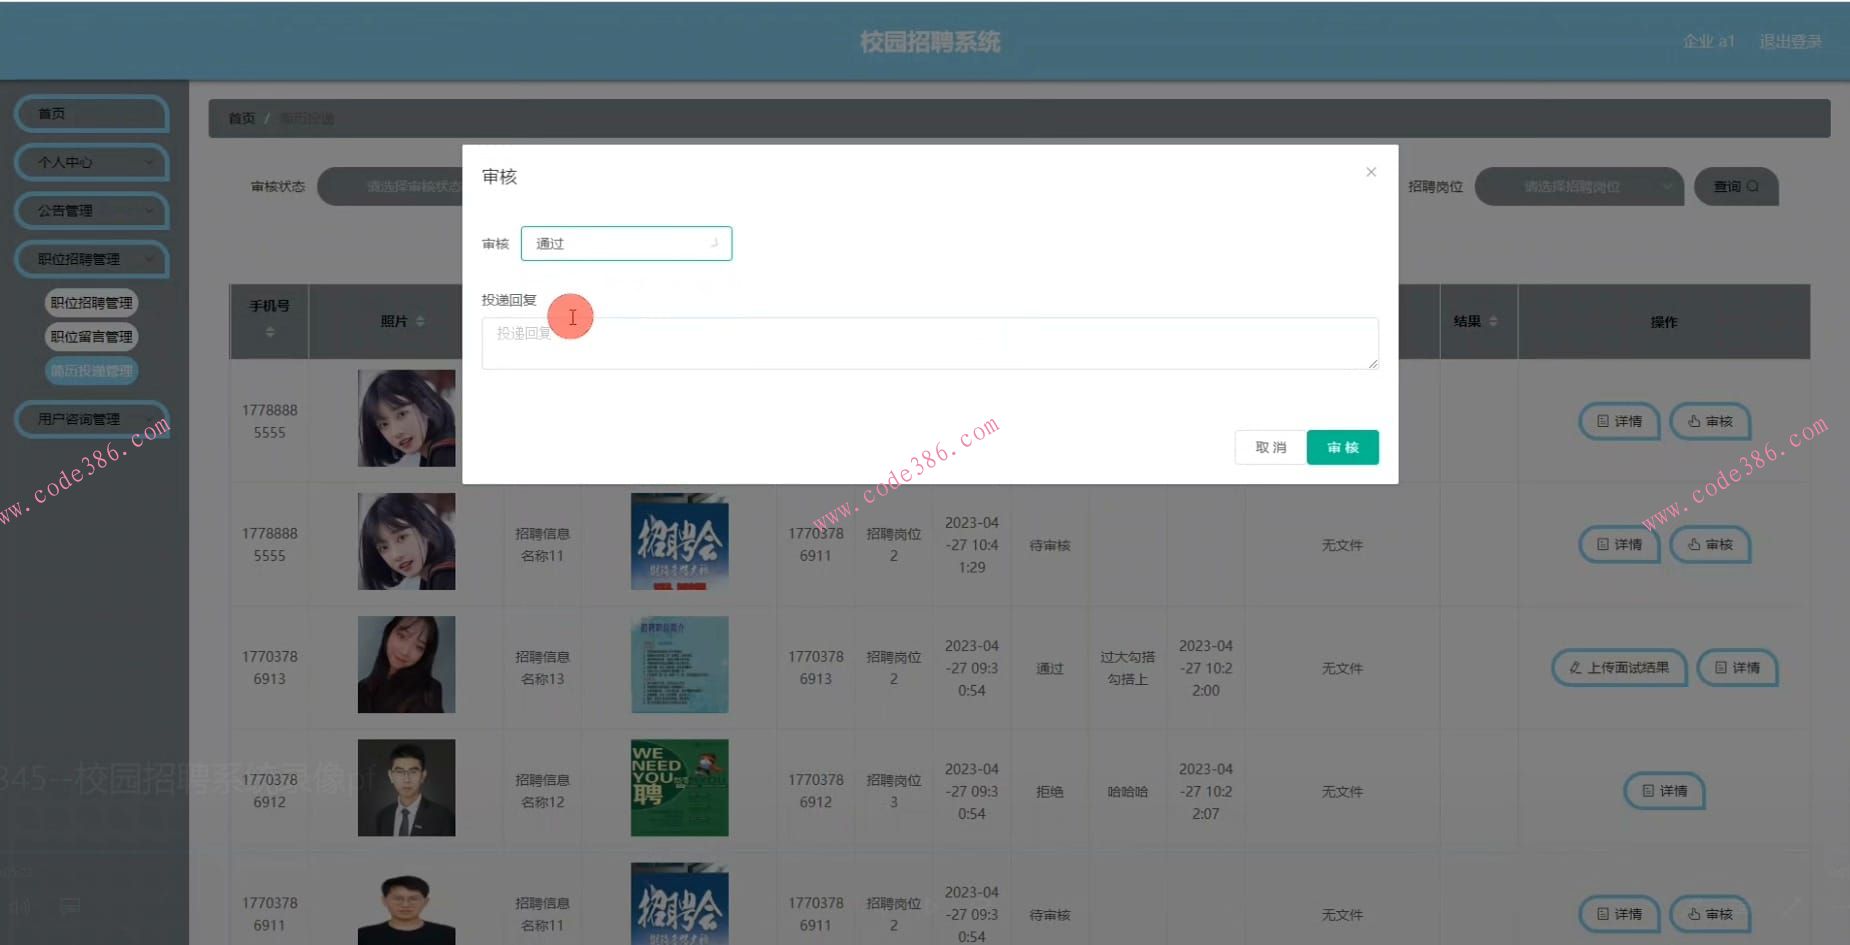Open the poster image for 招聘信息名称13
Image resolution: width=1850 pixels, height=945 pixels.
[680, 664]
